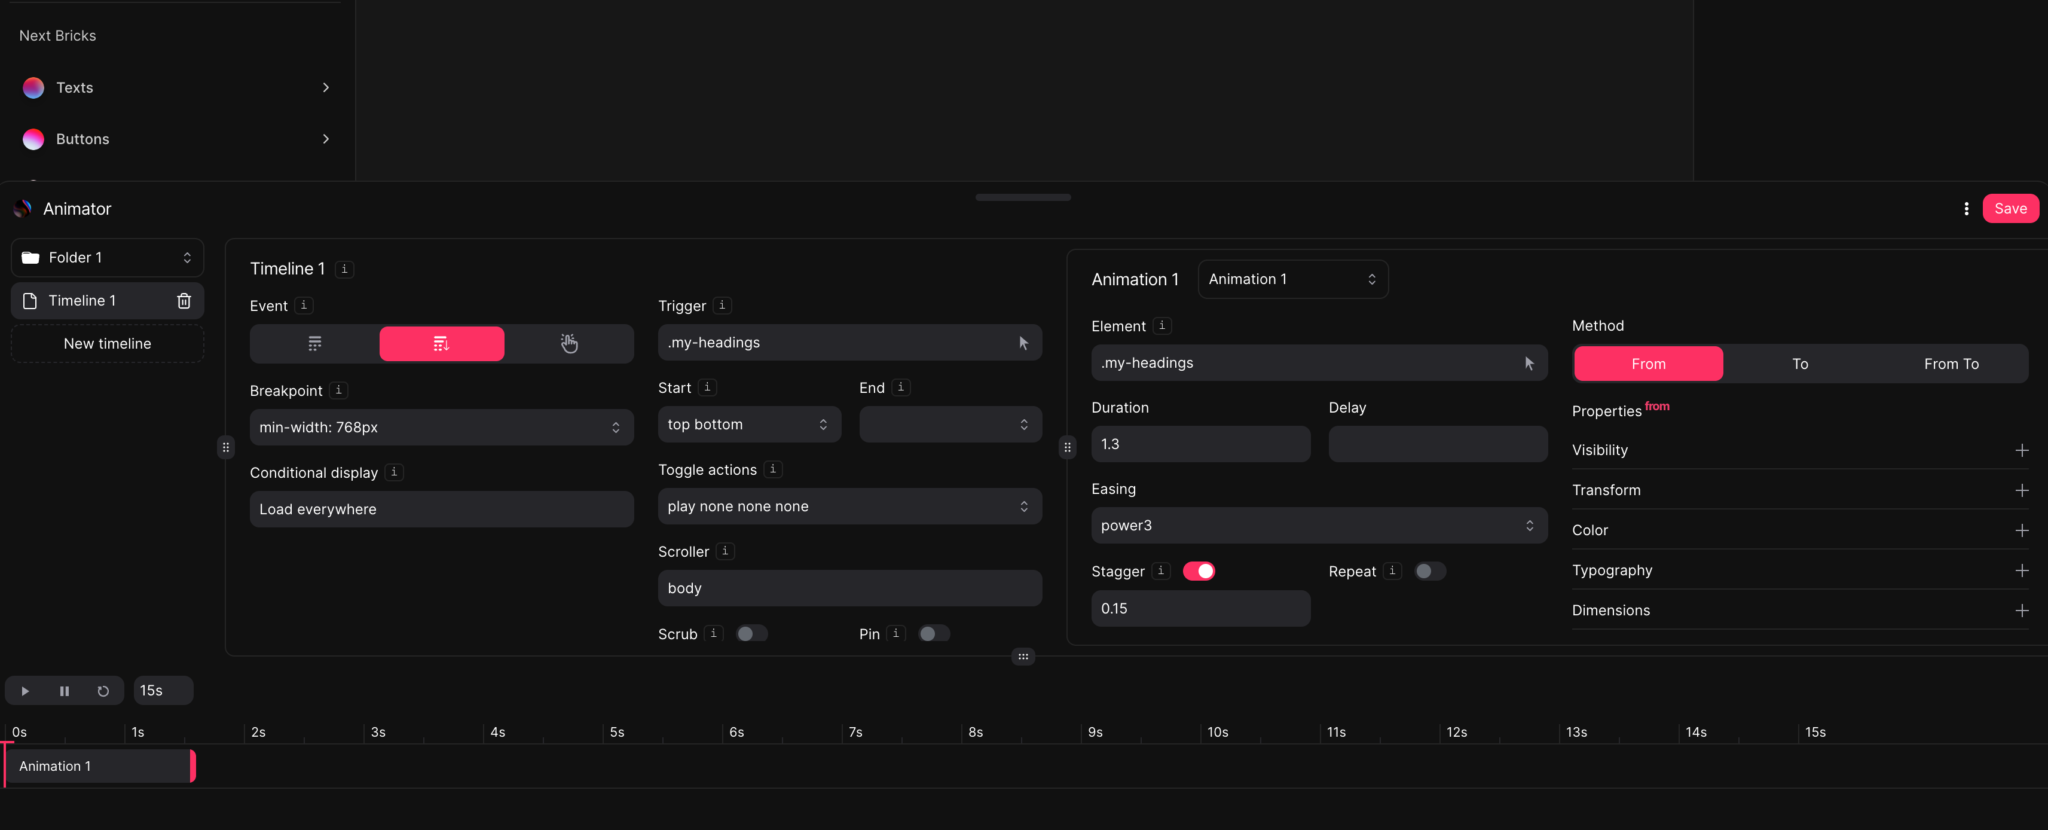The image size is (2048, 830).
Task: Click the play button in the timeline controls
Action: 25,691
